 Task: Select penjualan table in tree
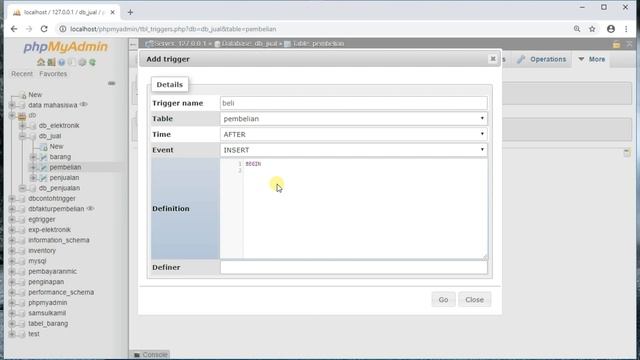(x=64, y=178)
